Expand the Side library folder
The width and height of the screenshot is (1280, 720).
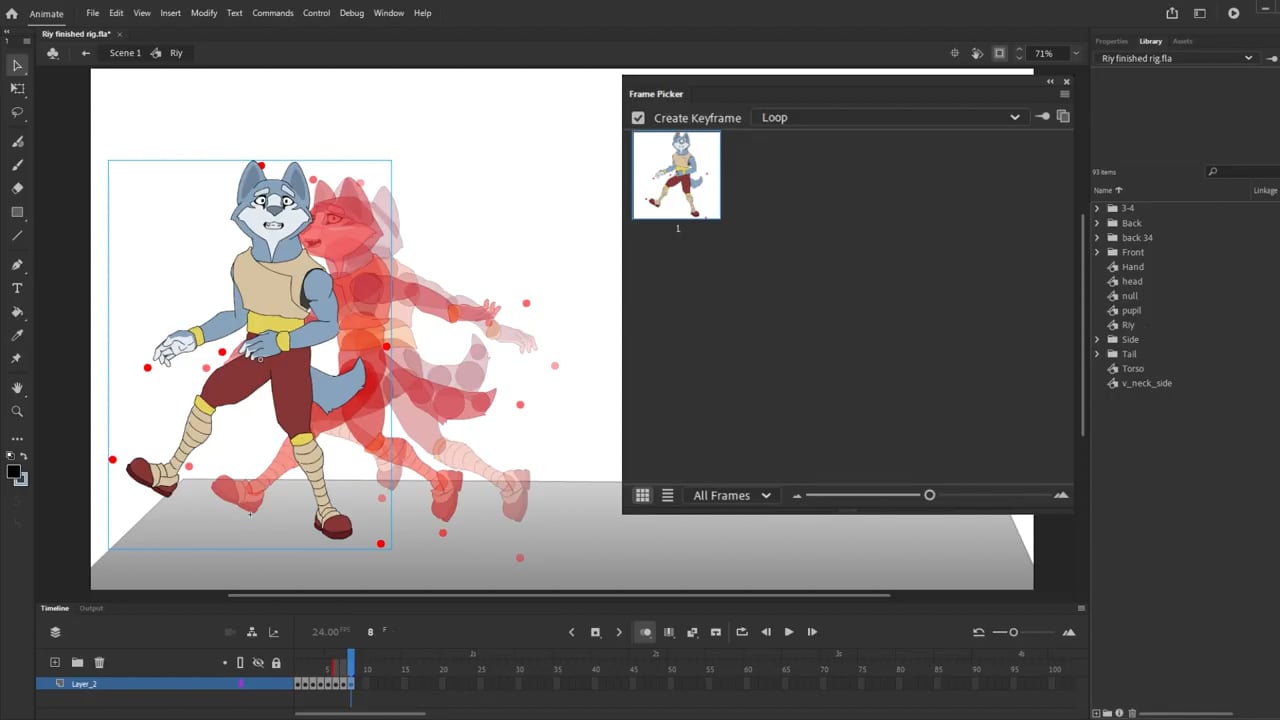1097,339
